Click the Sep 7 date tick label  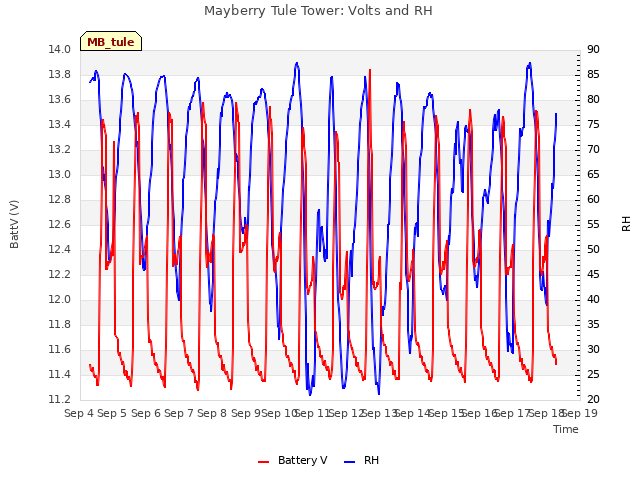(179, 413)
